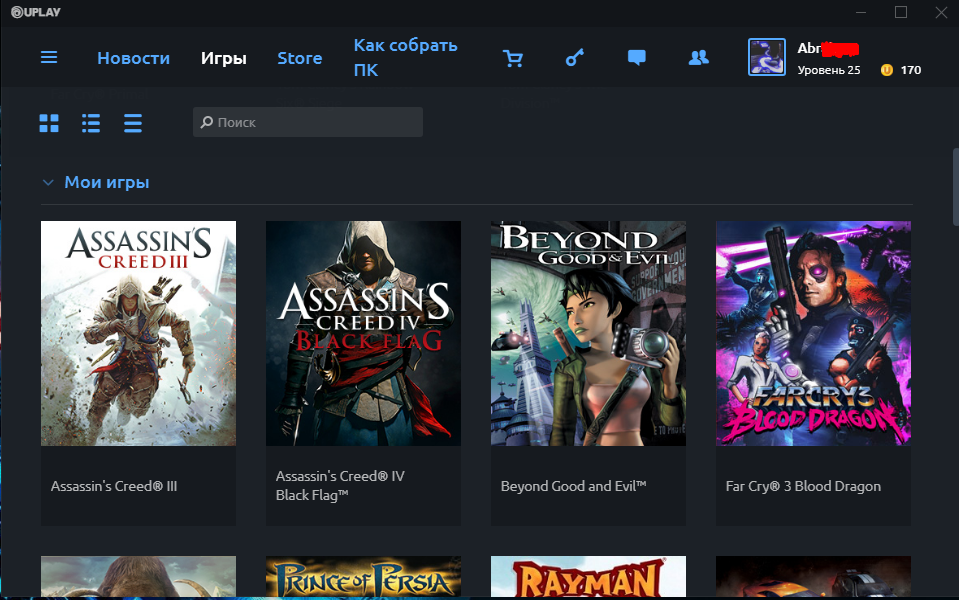Close the Uplay window
Viewport: 959px width, 600px height.
click(941, 12)
